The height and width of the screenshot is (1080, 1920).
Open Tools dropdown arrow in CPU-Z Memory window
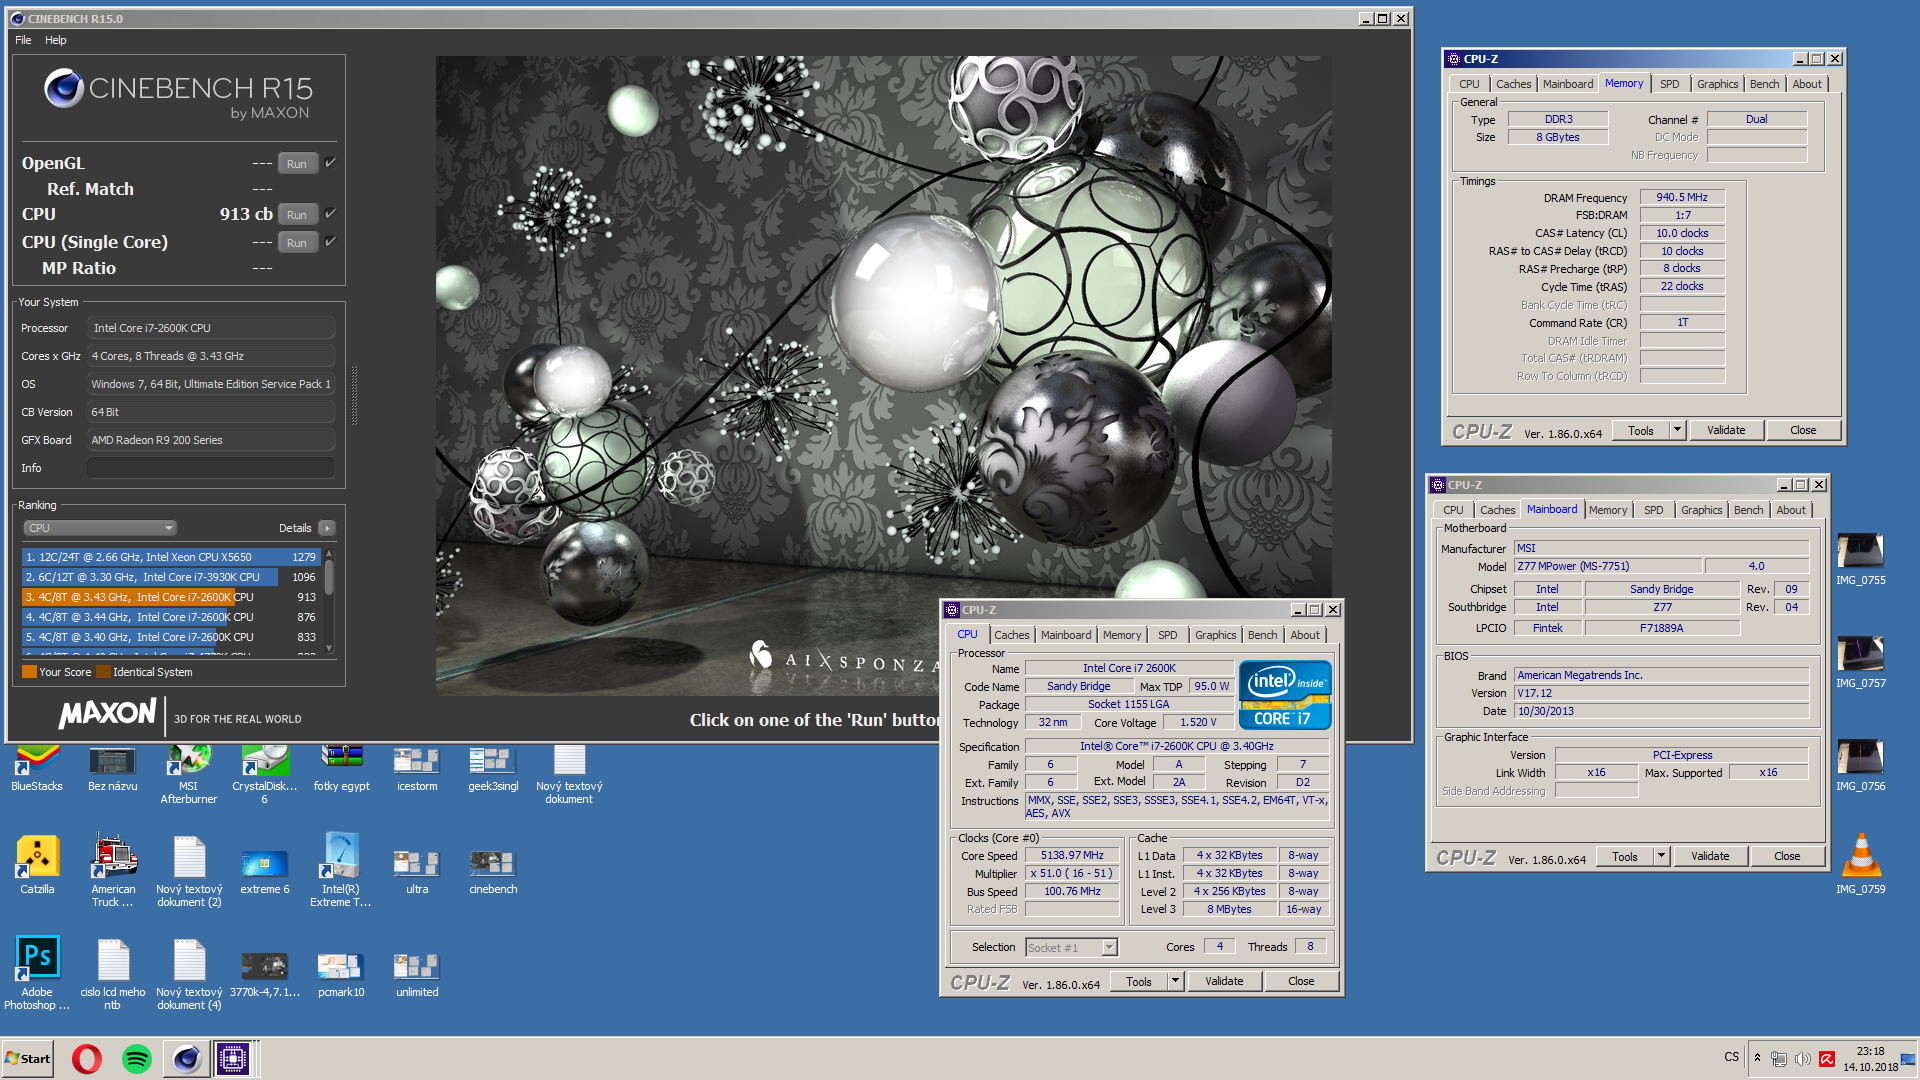pyautogui.click(x=1678, y=430)
